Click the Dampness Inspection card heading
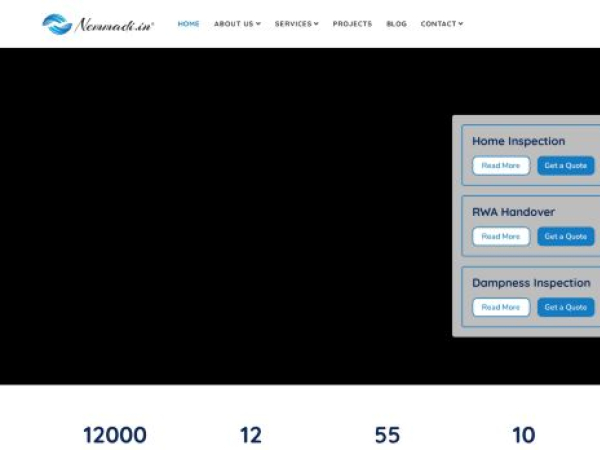Screen dimensions: 600x450 click(531, 283)
